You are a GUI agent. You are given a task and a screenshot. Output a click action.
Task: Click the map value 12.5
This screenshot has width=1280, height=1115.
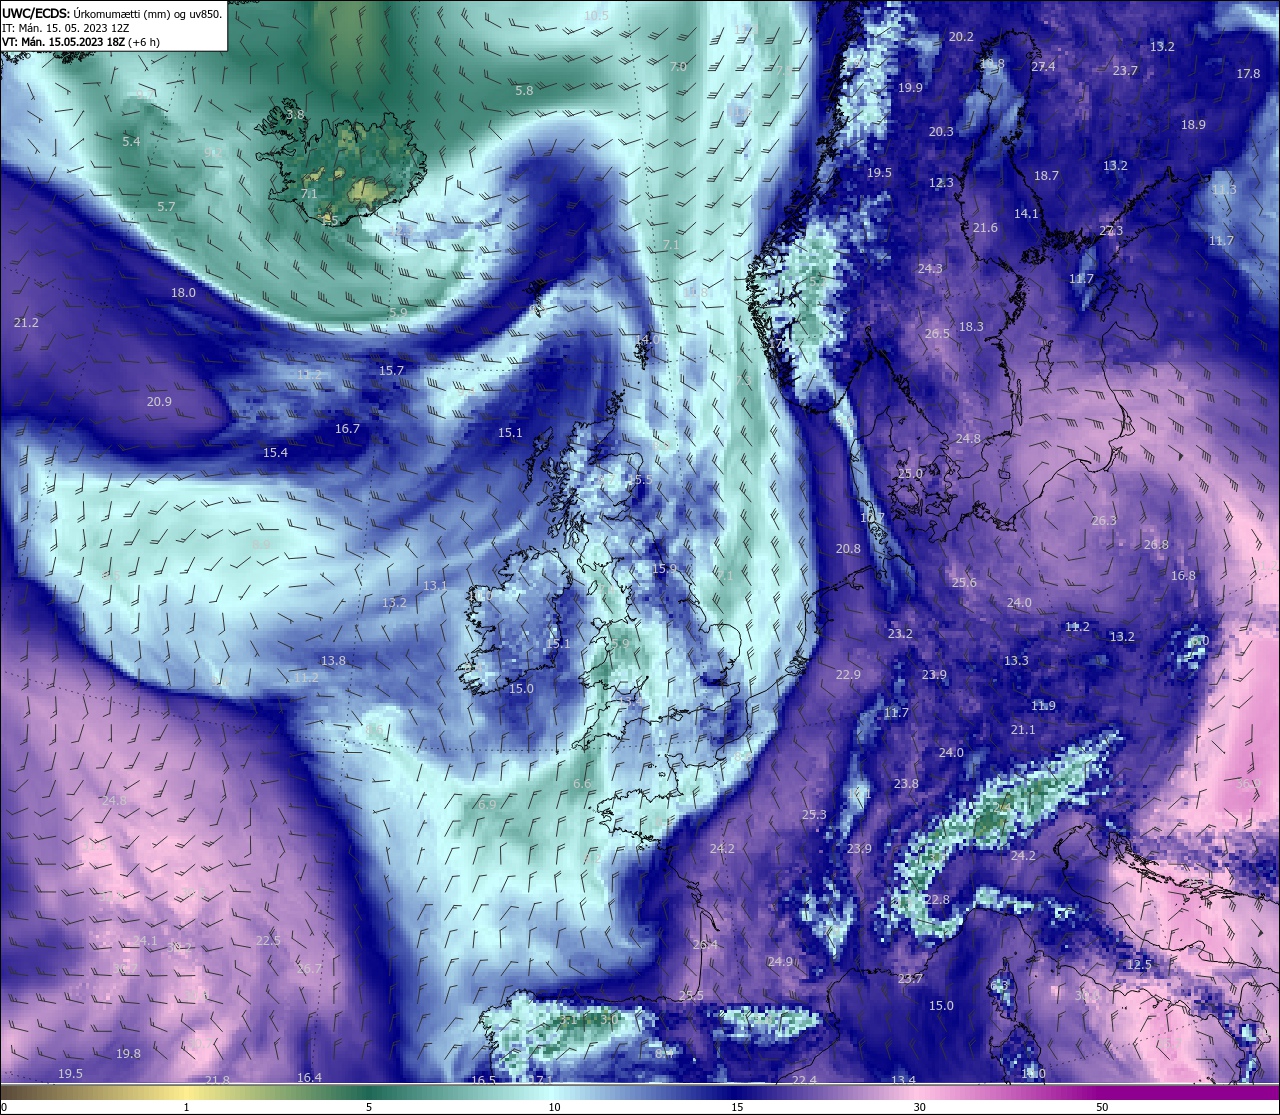tap(1139, 964)
